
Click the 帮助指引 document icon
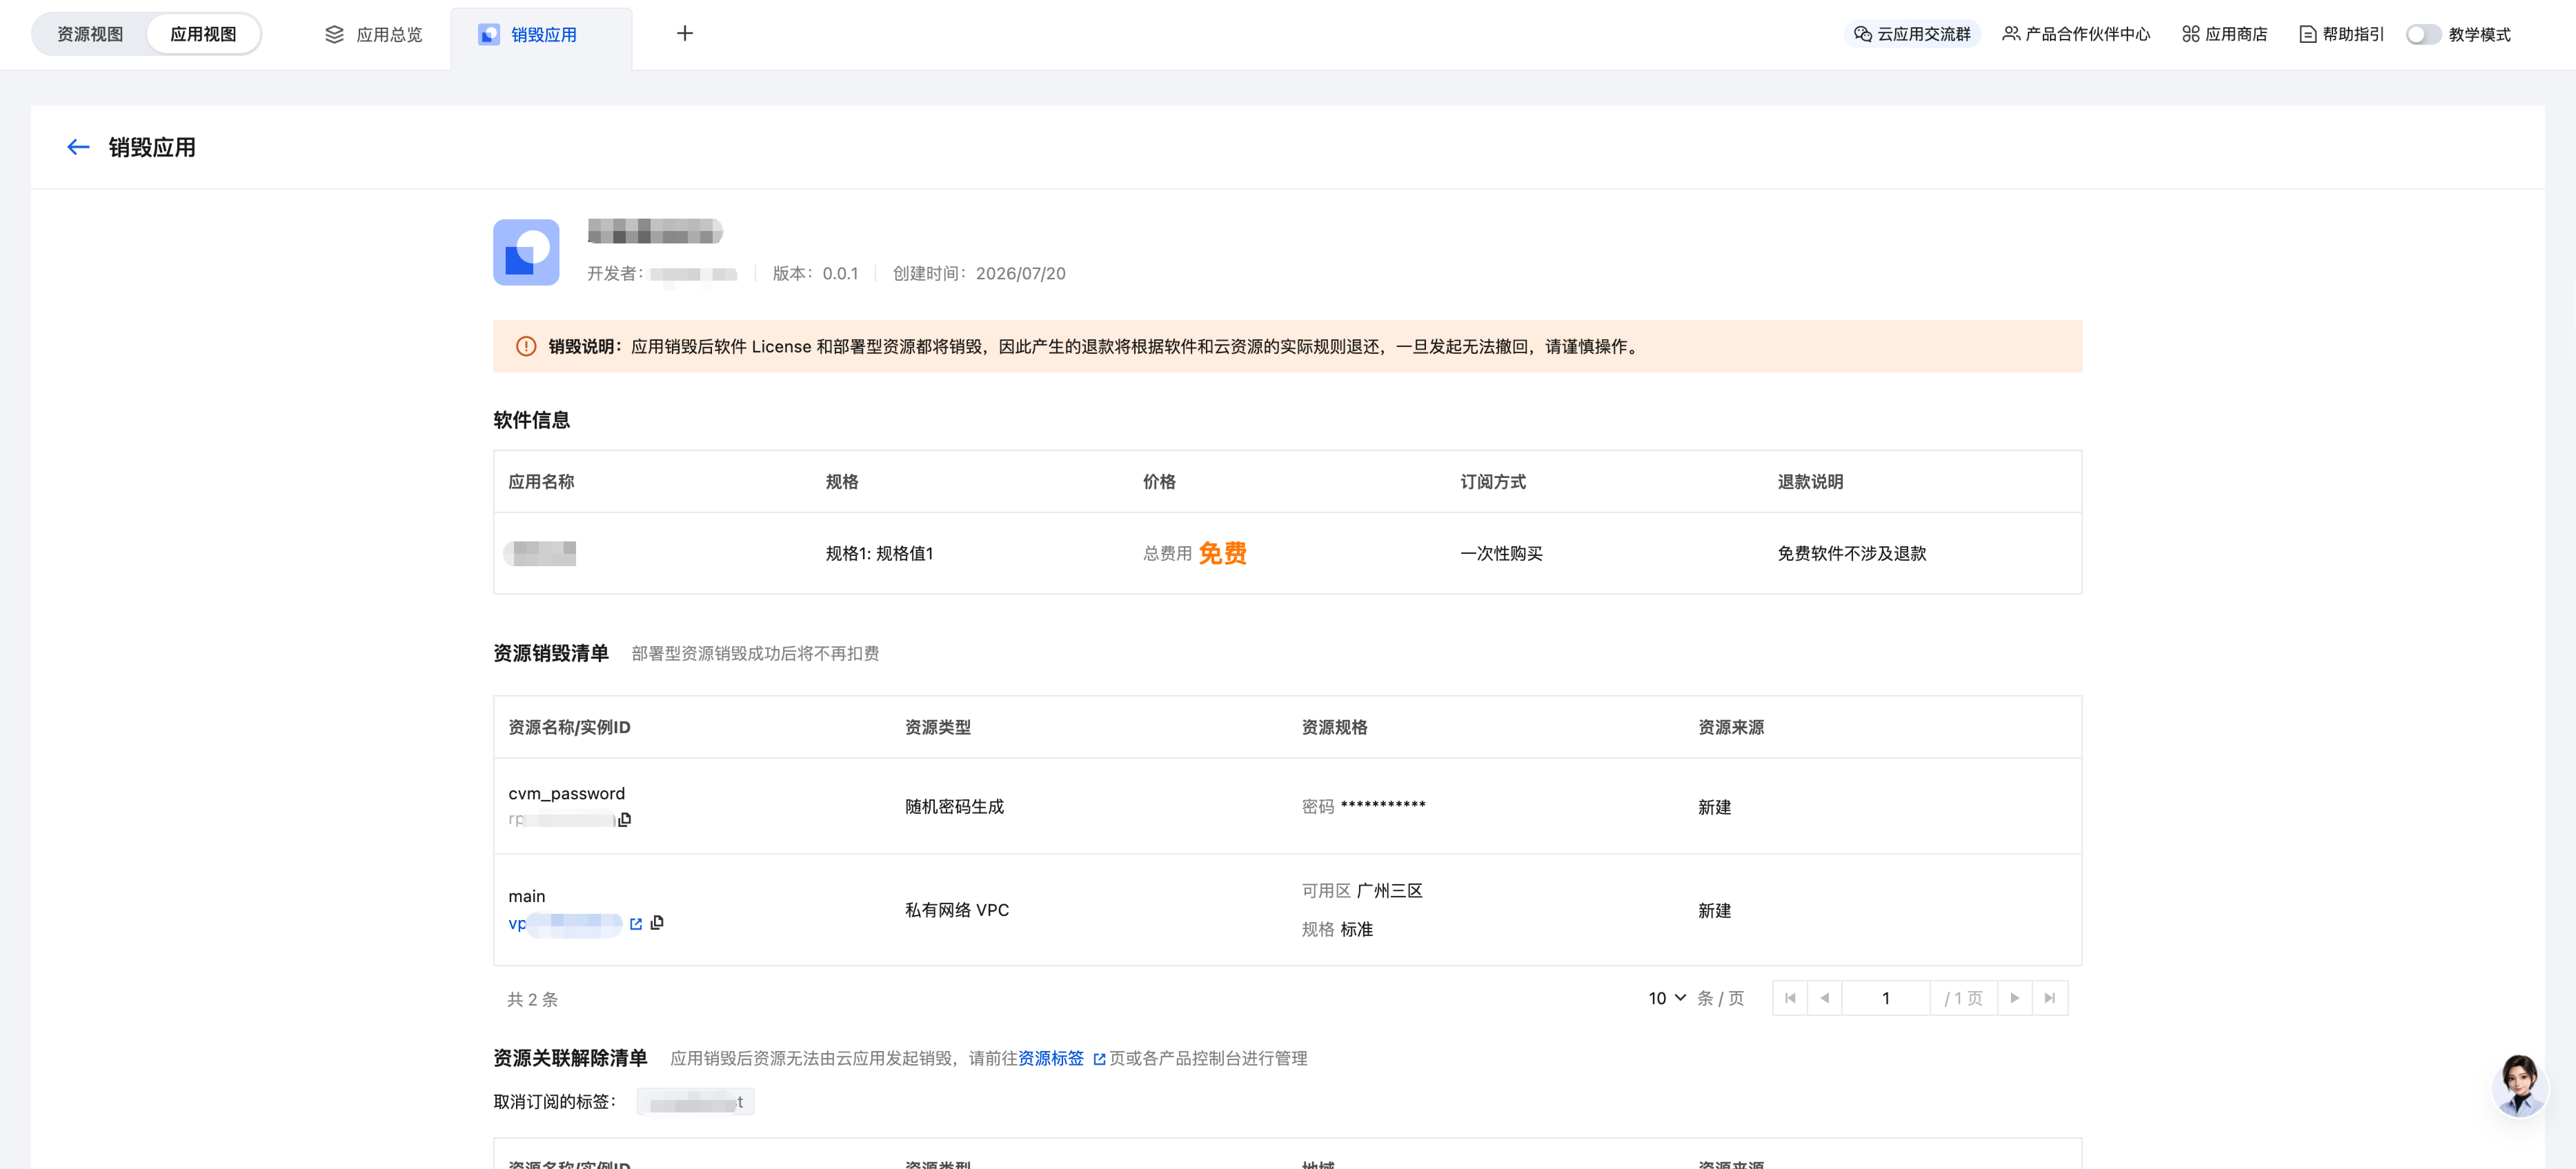[2308, 34]
